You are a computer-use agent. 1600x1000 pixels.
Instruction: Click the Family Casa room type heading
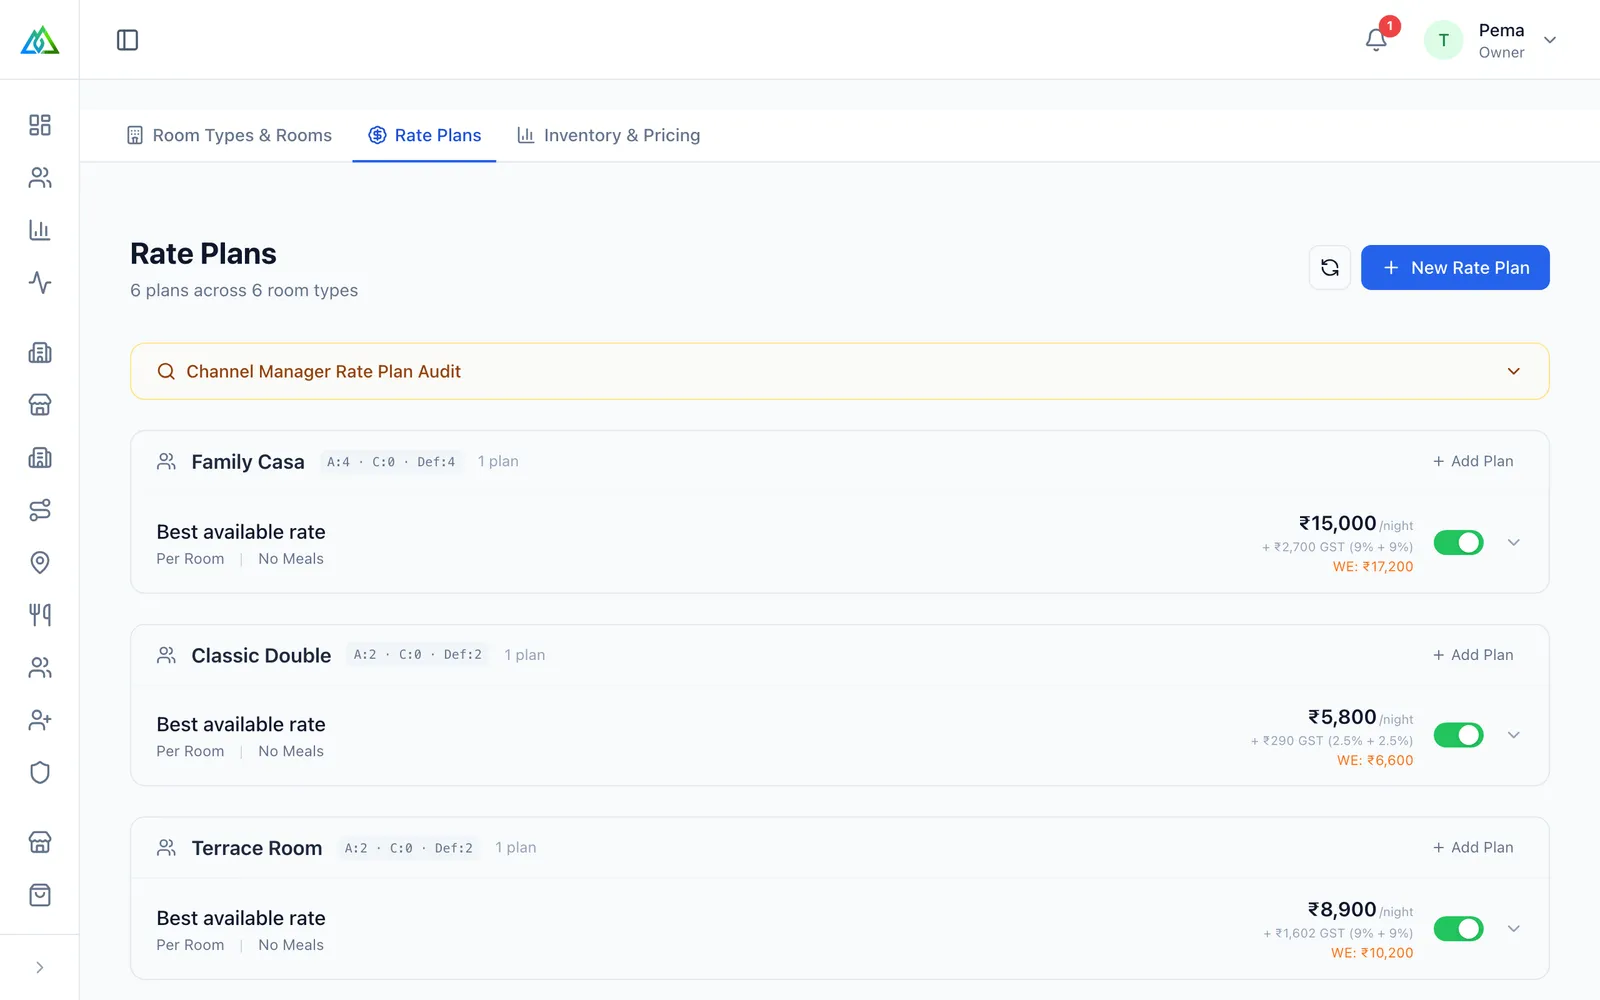[248, 462]
